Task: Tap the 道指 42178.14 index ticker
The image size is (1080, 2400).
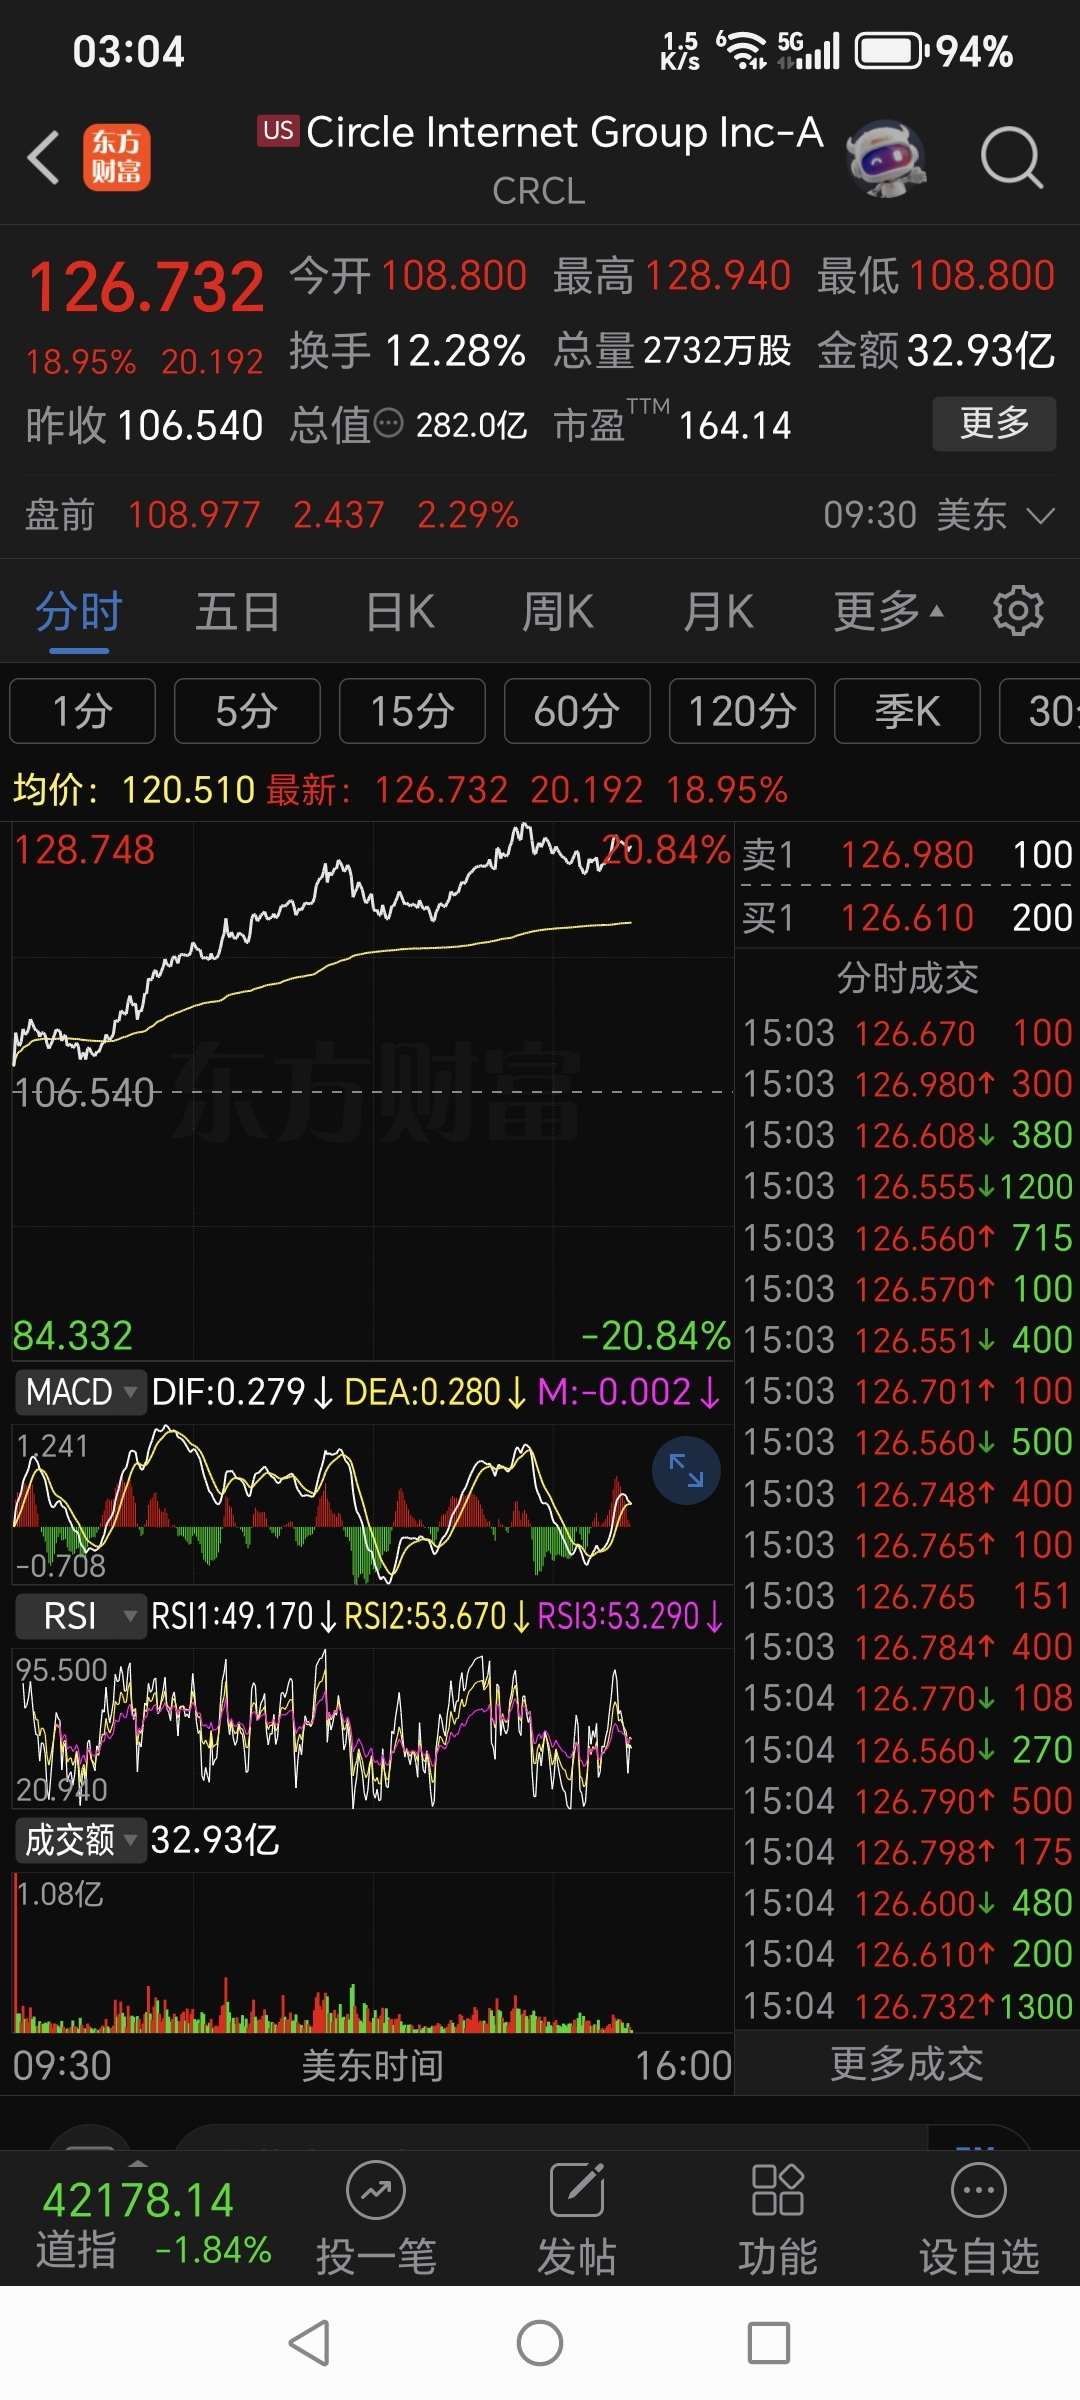Action: pos(153,2224)
